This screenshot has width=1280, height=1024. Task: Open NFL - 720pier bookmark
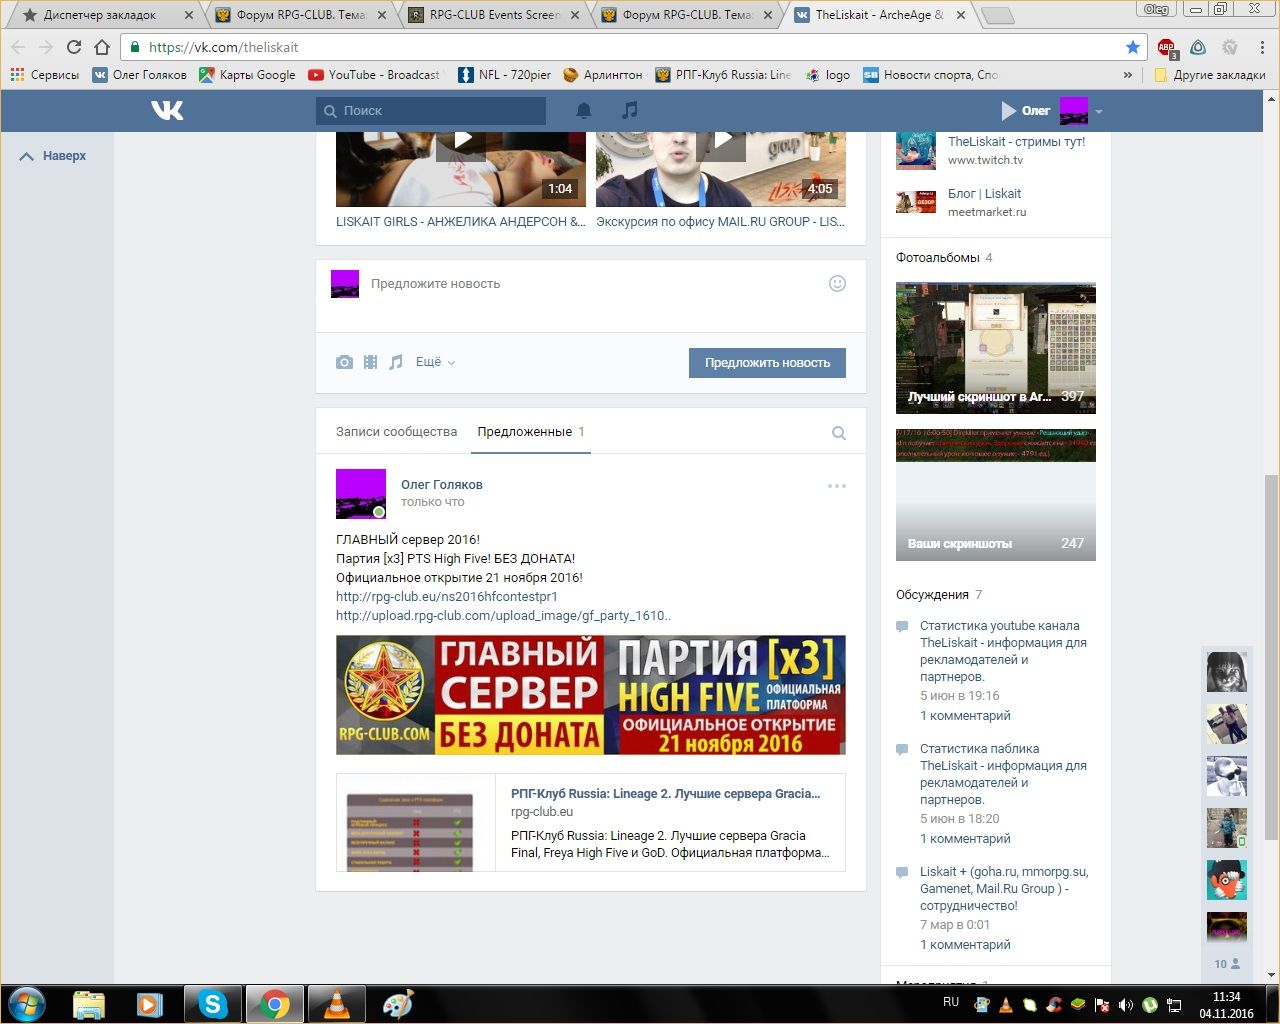(x=505, y=75)
